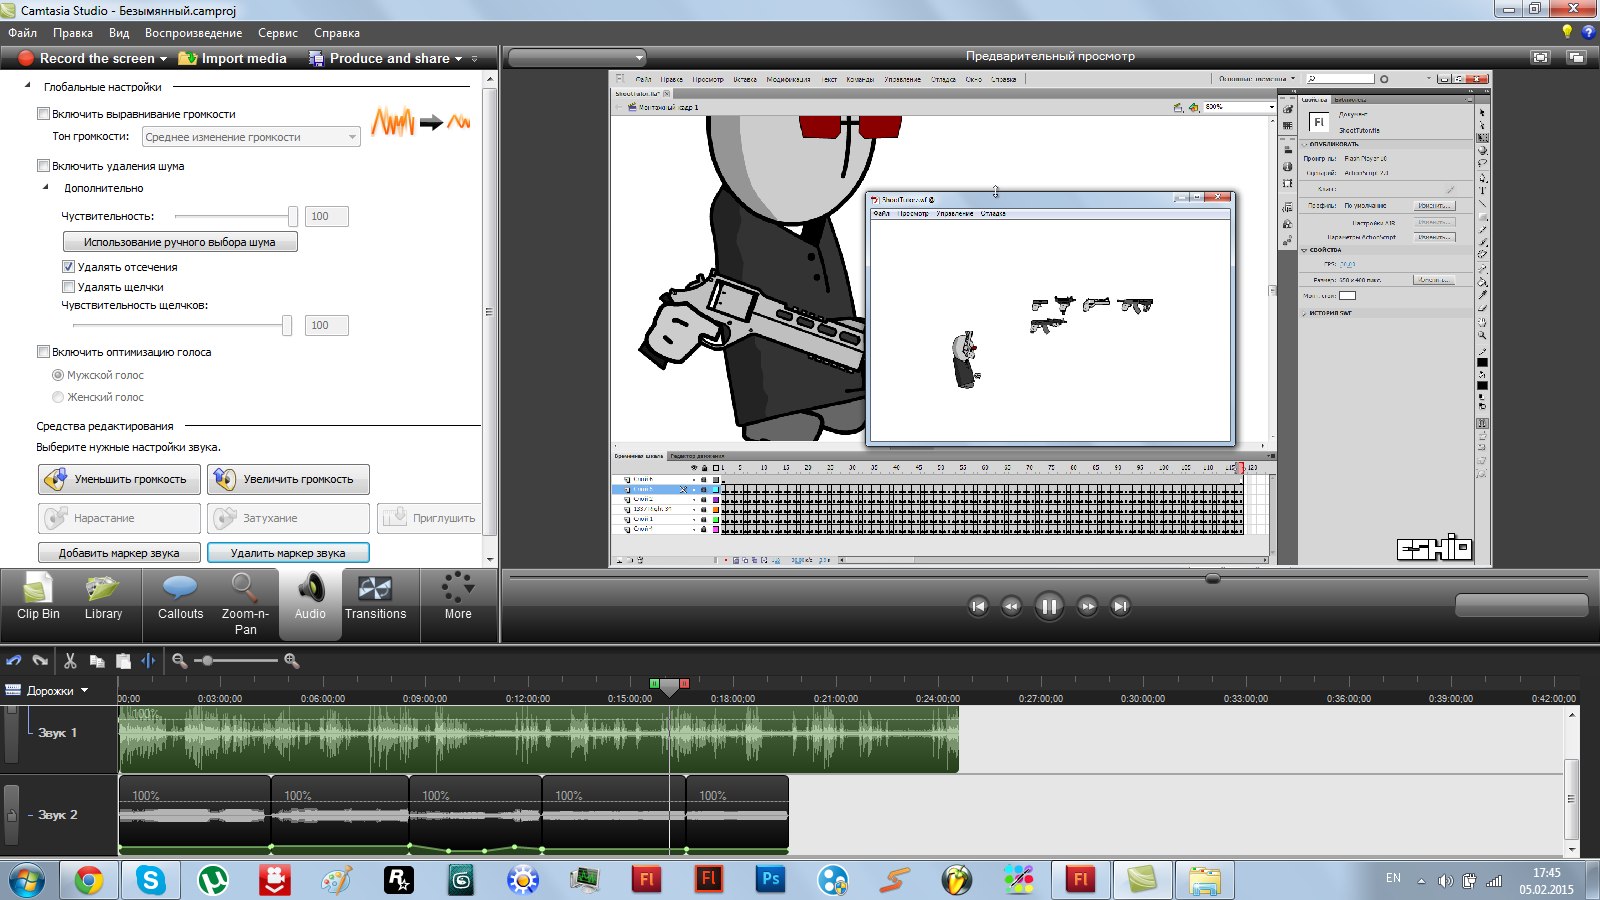The height and width of the screenshot is (900, 1600).
Task: Select Женский голос radio button
Action: click(x=58, y=397)
